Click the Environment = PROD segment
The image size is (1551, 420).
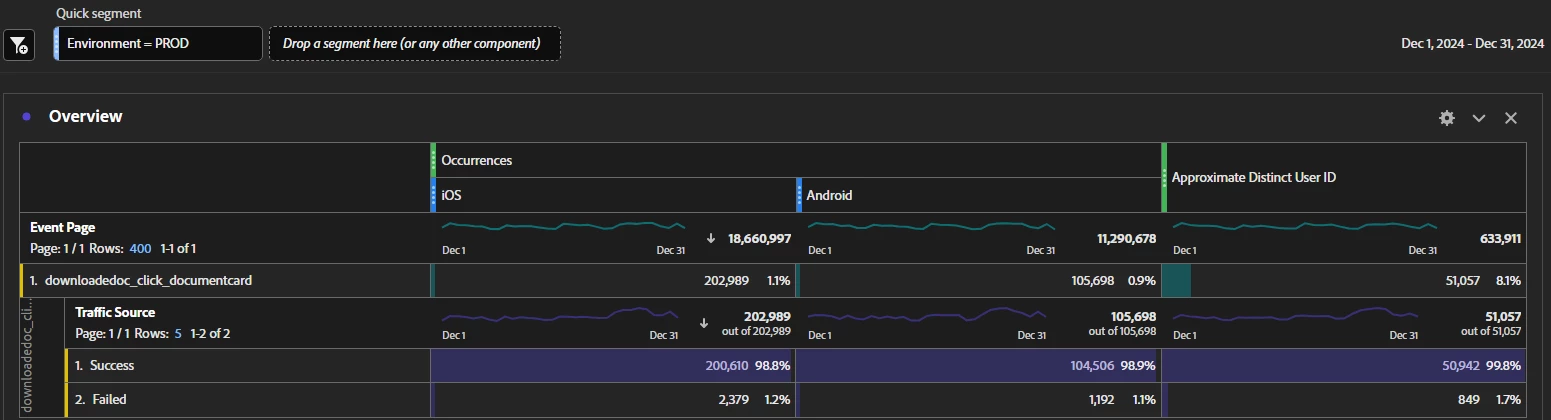coord(159,44)
